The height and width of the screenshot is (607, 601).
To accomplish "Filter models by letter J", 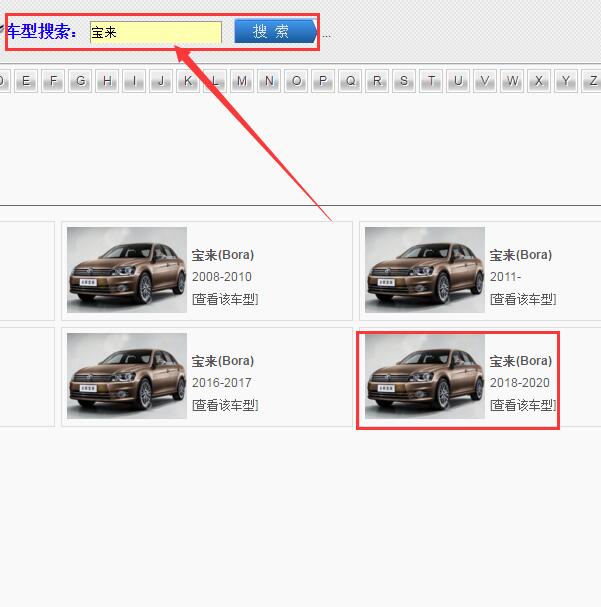I will 161,81.
